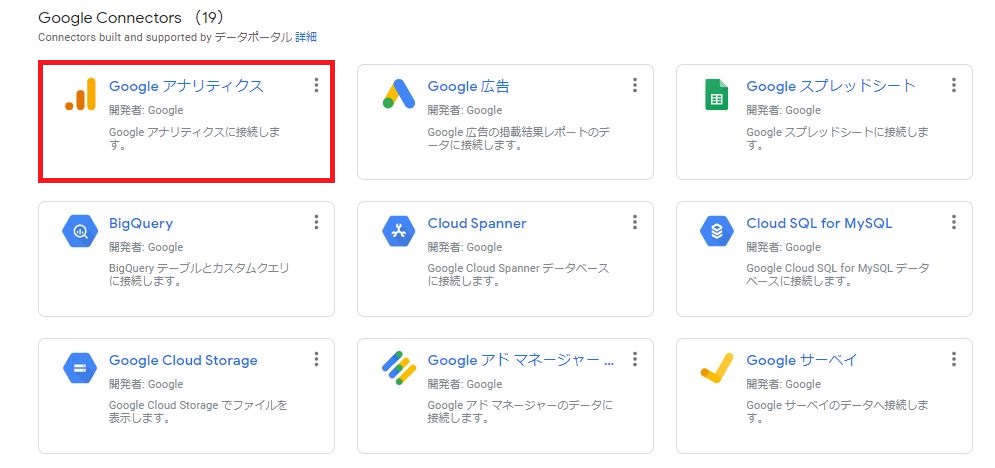
Task: Open the three-dot menu on Google サーベイ card
Action: [x=953, y=359]
